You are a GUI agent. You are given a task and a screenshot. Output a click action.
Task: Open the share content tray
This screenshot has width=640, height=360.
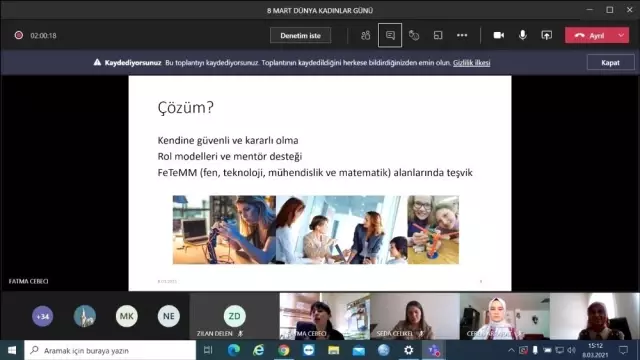(x=547, y=36)
